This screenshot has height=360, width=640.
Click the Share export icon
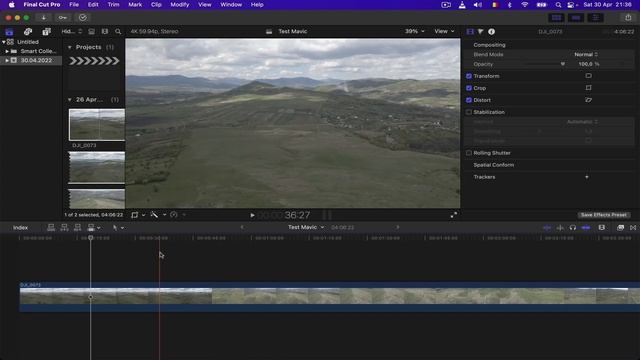tap(628, 18)
